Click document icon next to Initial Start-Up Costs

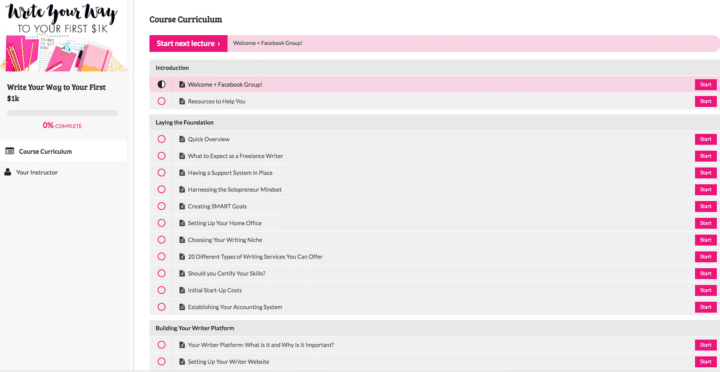[182, 290]
